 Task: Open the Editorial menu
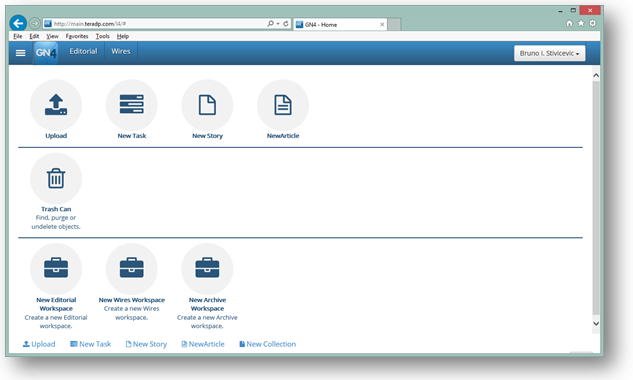pyautogui.click(x=83, y=51)
